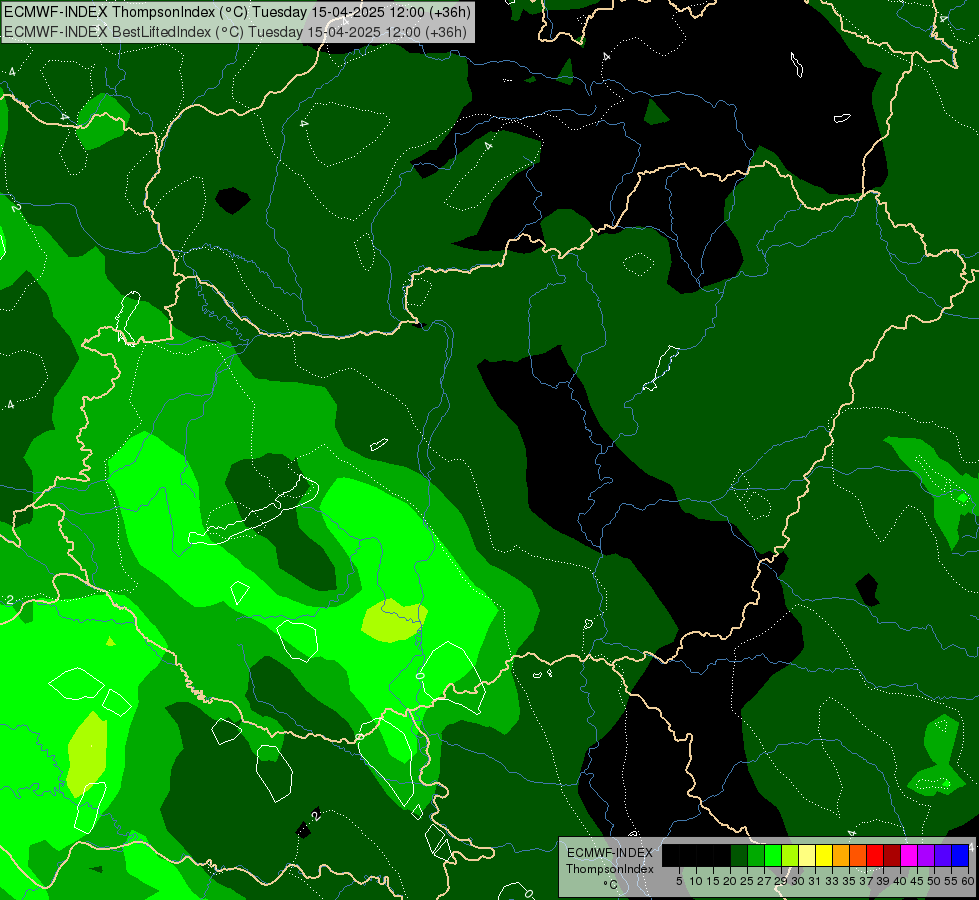
Task: Click the red-orange 35–37 legend swatch
Action: [x=858, y=855]
